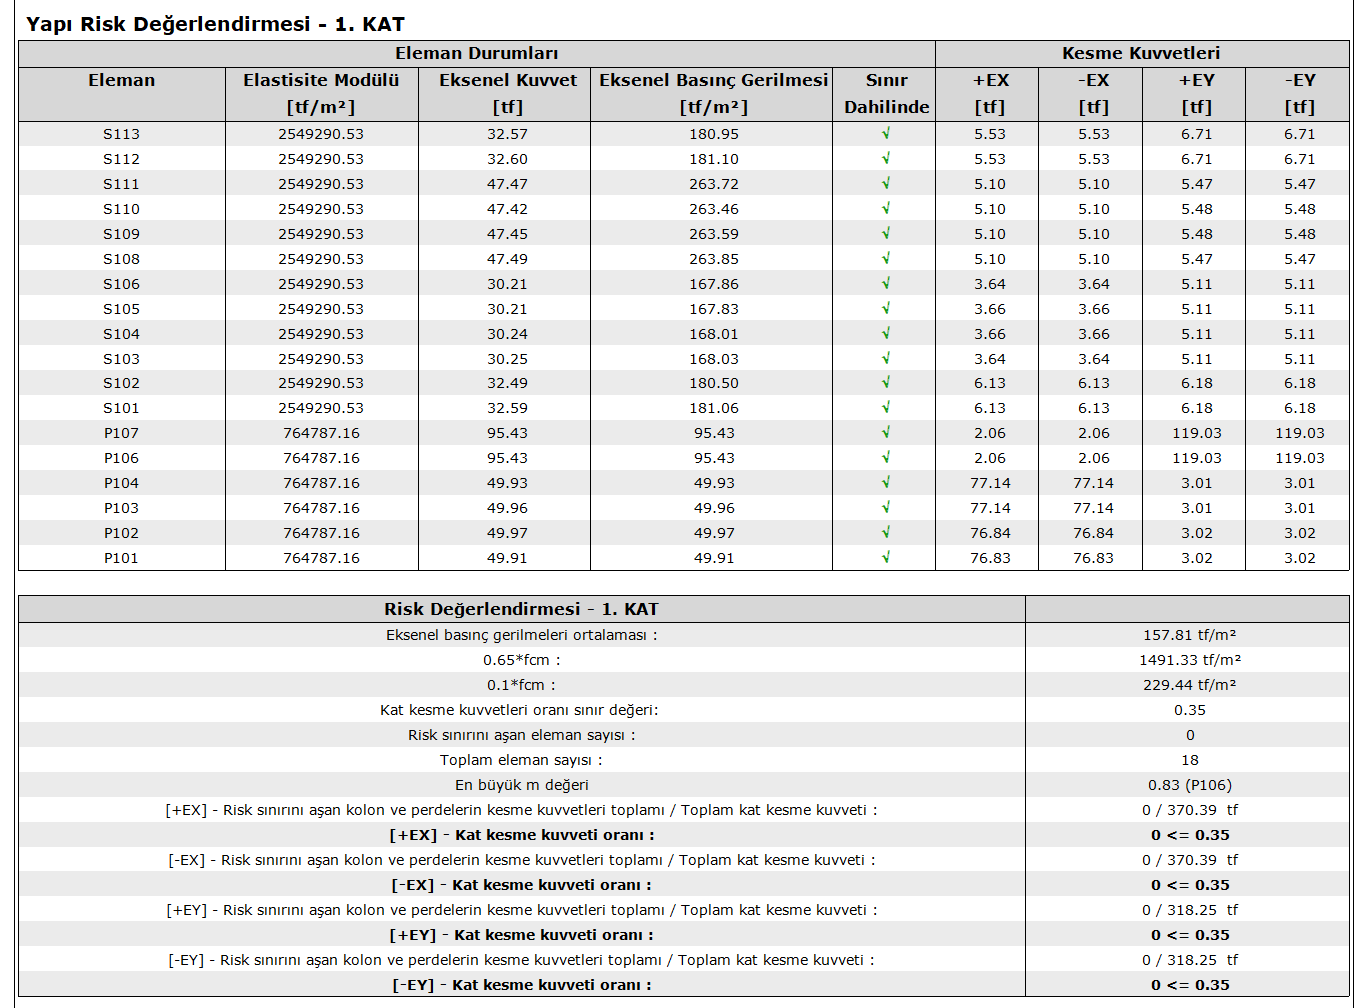
Task: Click the green checkmark in row S103
Action: (886, 359)
